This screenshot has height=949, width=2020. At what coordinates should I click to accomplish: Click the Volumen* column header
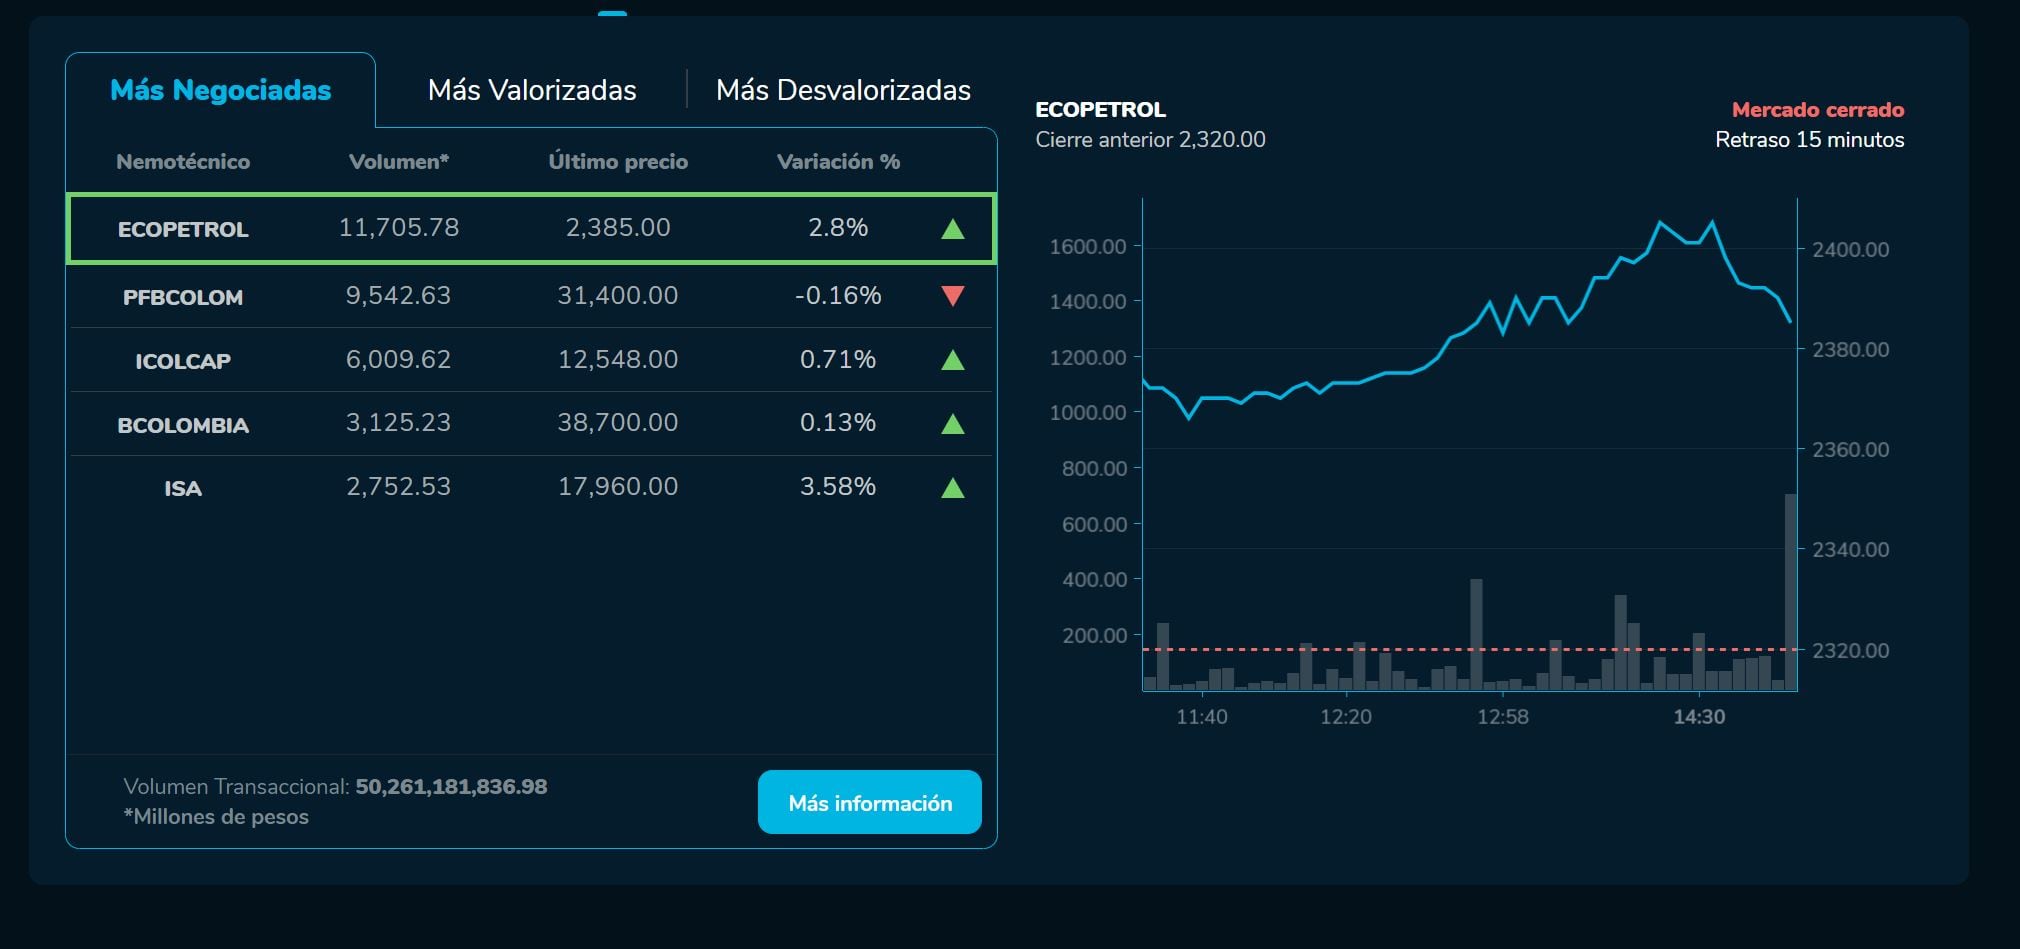point(398,161)
